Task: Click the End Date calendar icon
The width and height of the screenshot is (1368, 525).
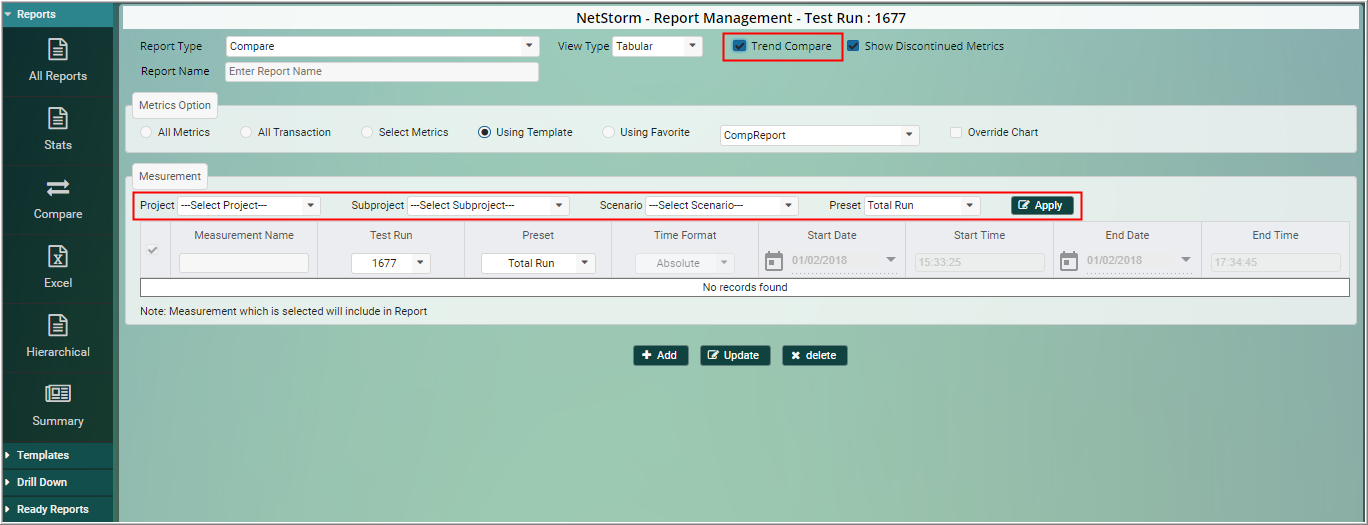Action: tap(1067, 261)
